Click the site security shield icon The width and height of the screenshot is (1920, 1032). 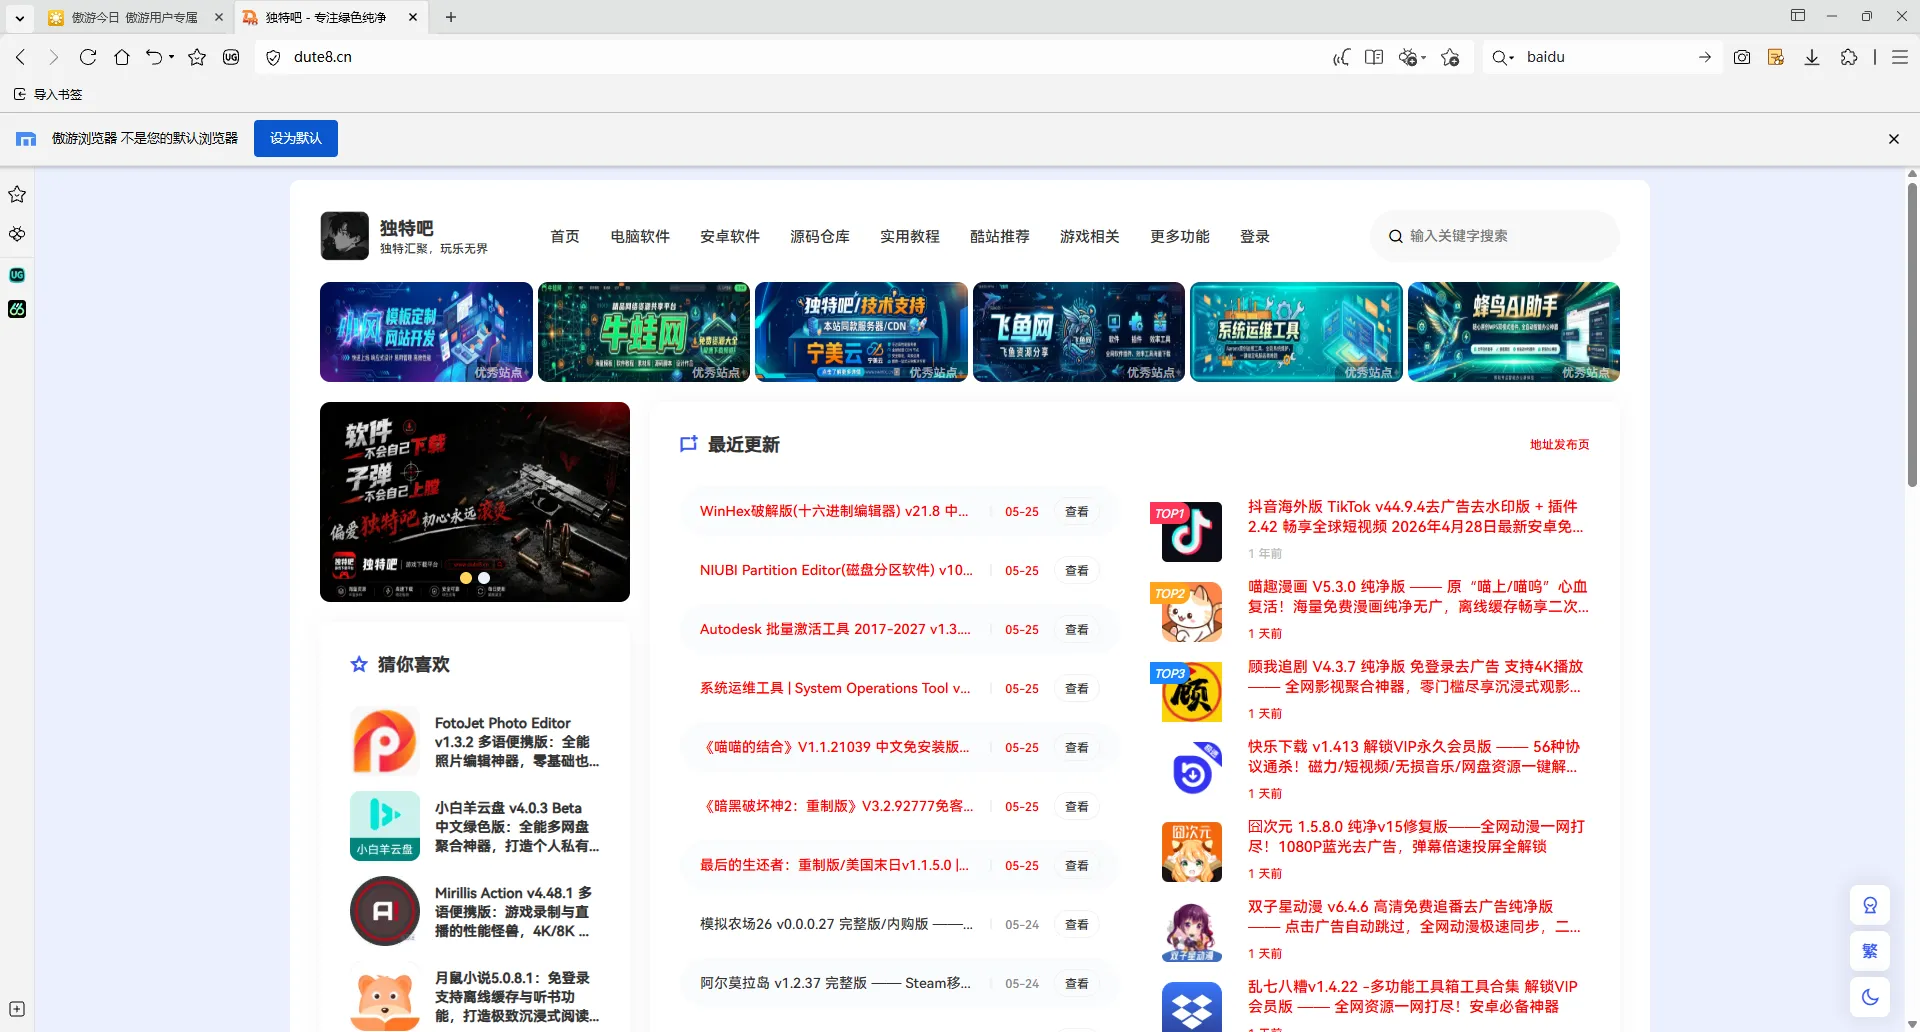pyautogui.click(x=273, y=57)
